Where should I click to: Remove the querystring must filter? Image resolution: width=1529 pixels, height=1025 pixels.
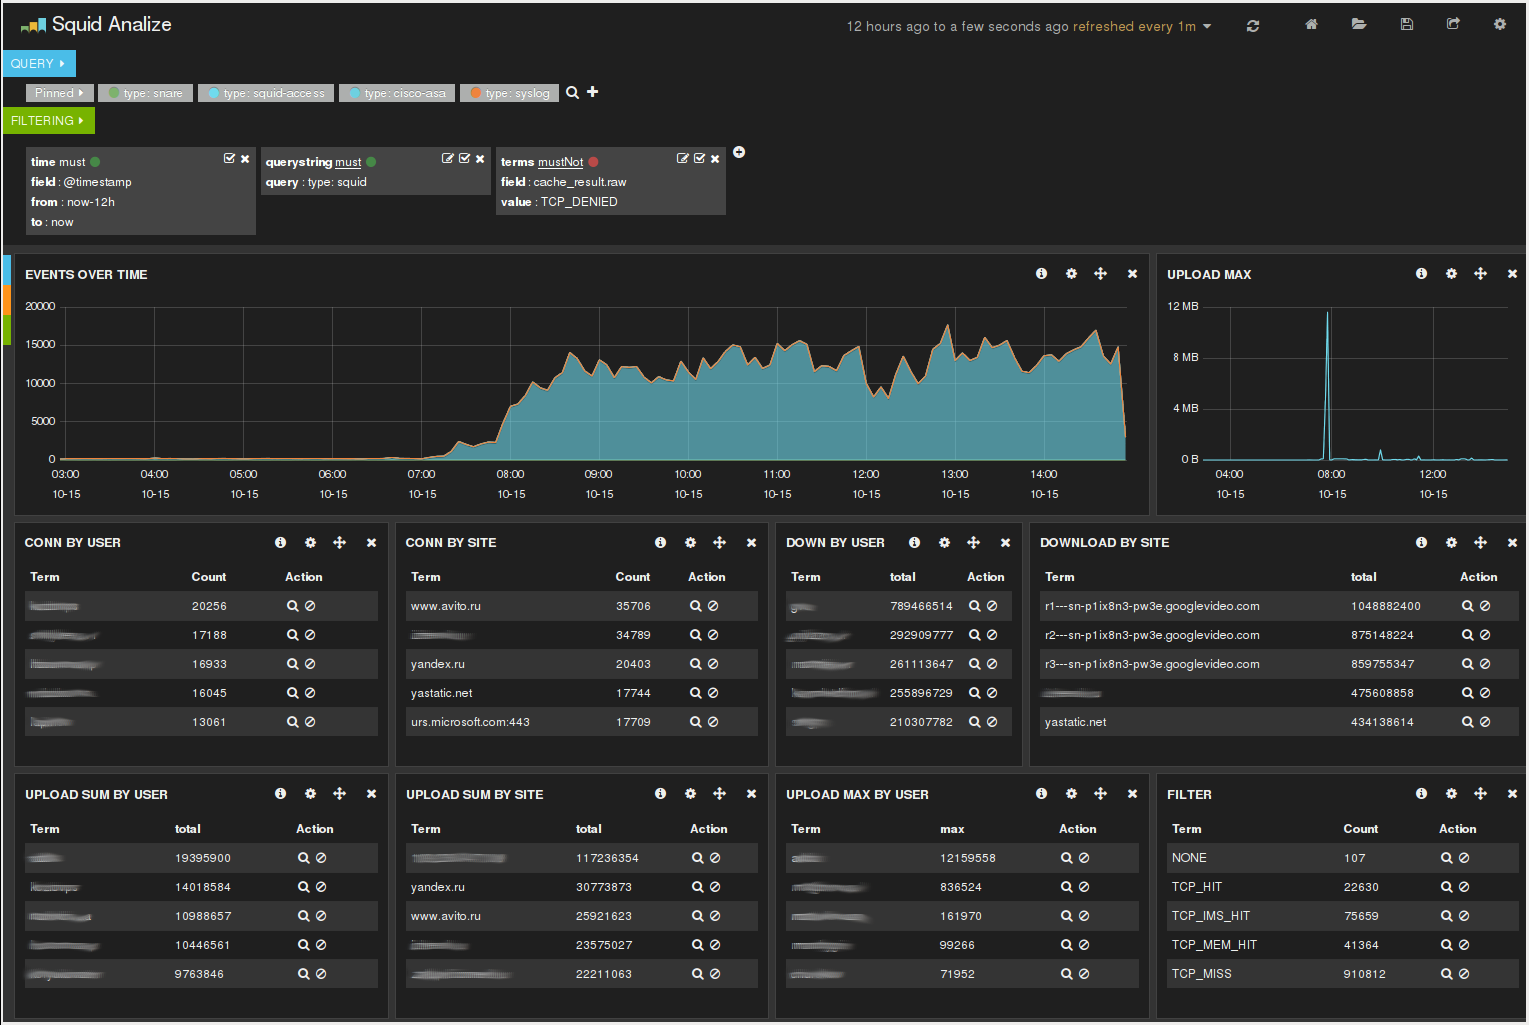(x=480, y=159)
